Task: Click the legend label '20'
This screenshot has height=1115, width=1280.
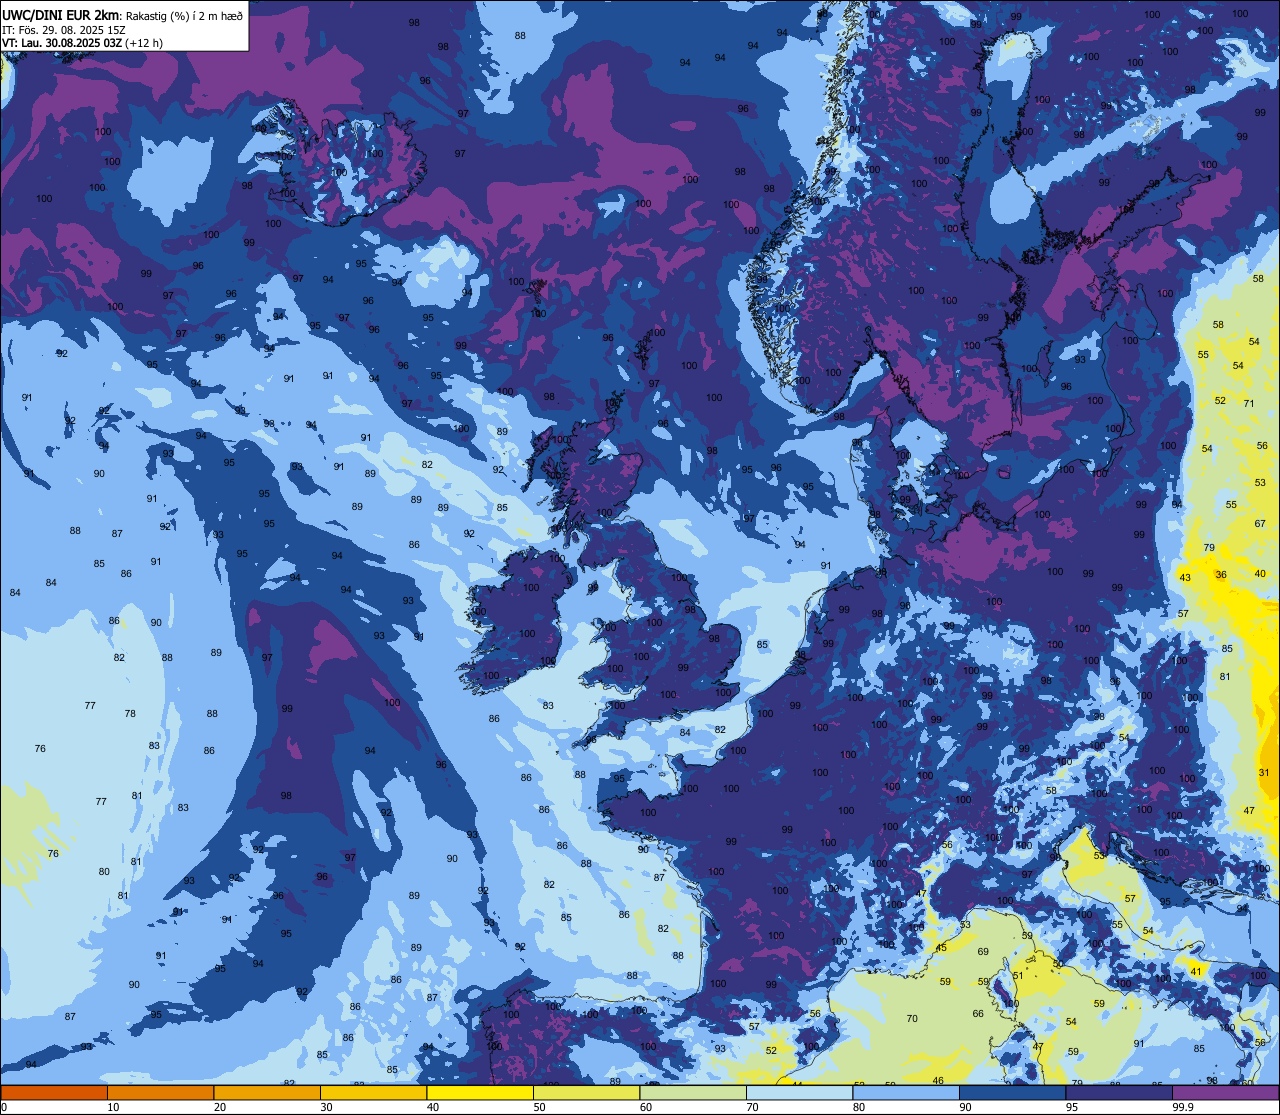Action: 220,1107
